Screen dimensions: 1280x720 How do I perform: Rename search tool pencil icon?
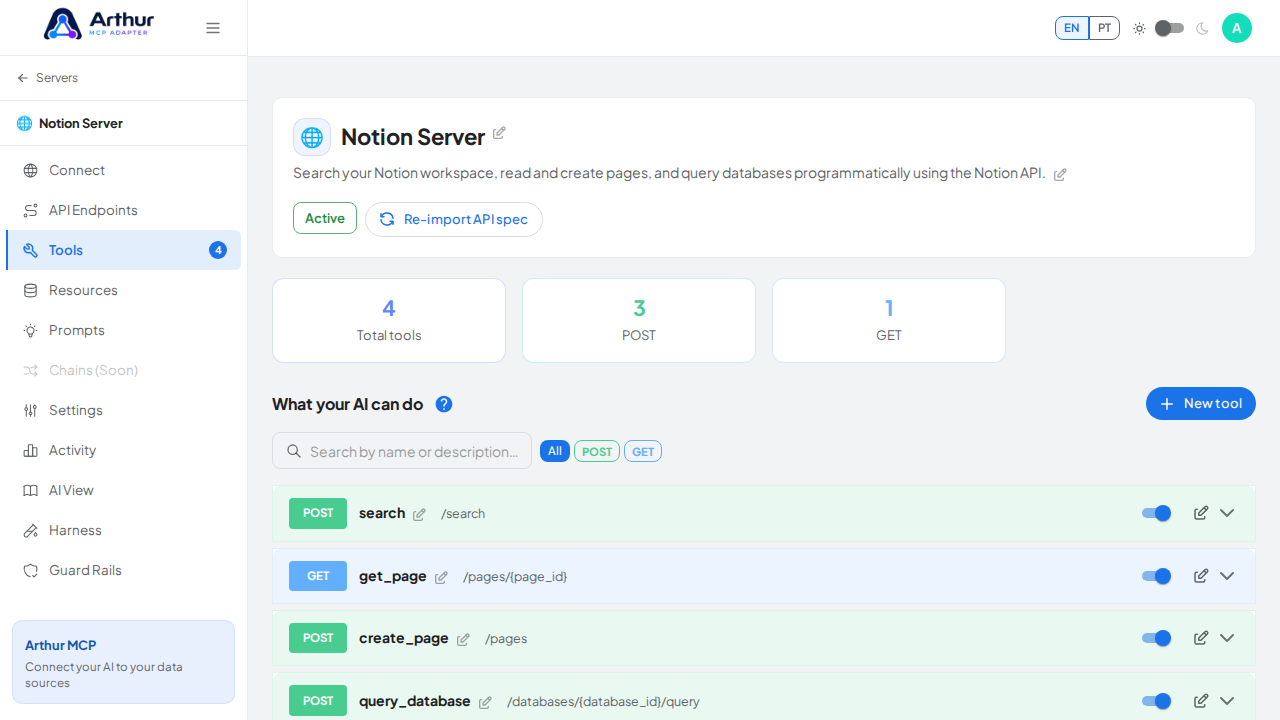click(x=419, y=514)
